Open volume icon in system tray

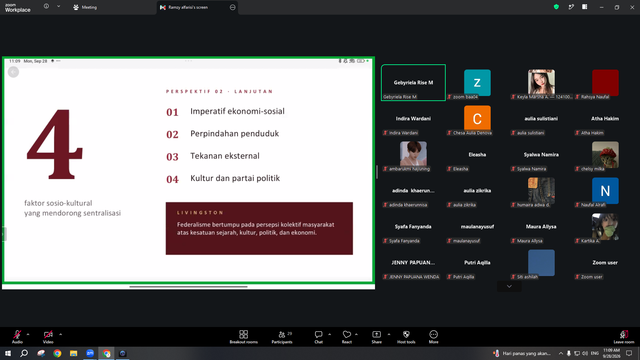pyautogui.click(x=585, y=353)
